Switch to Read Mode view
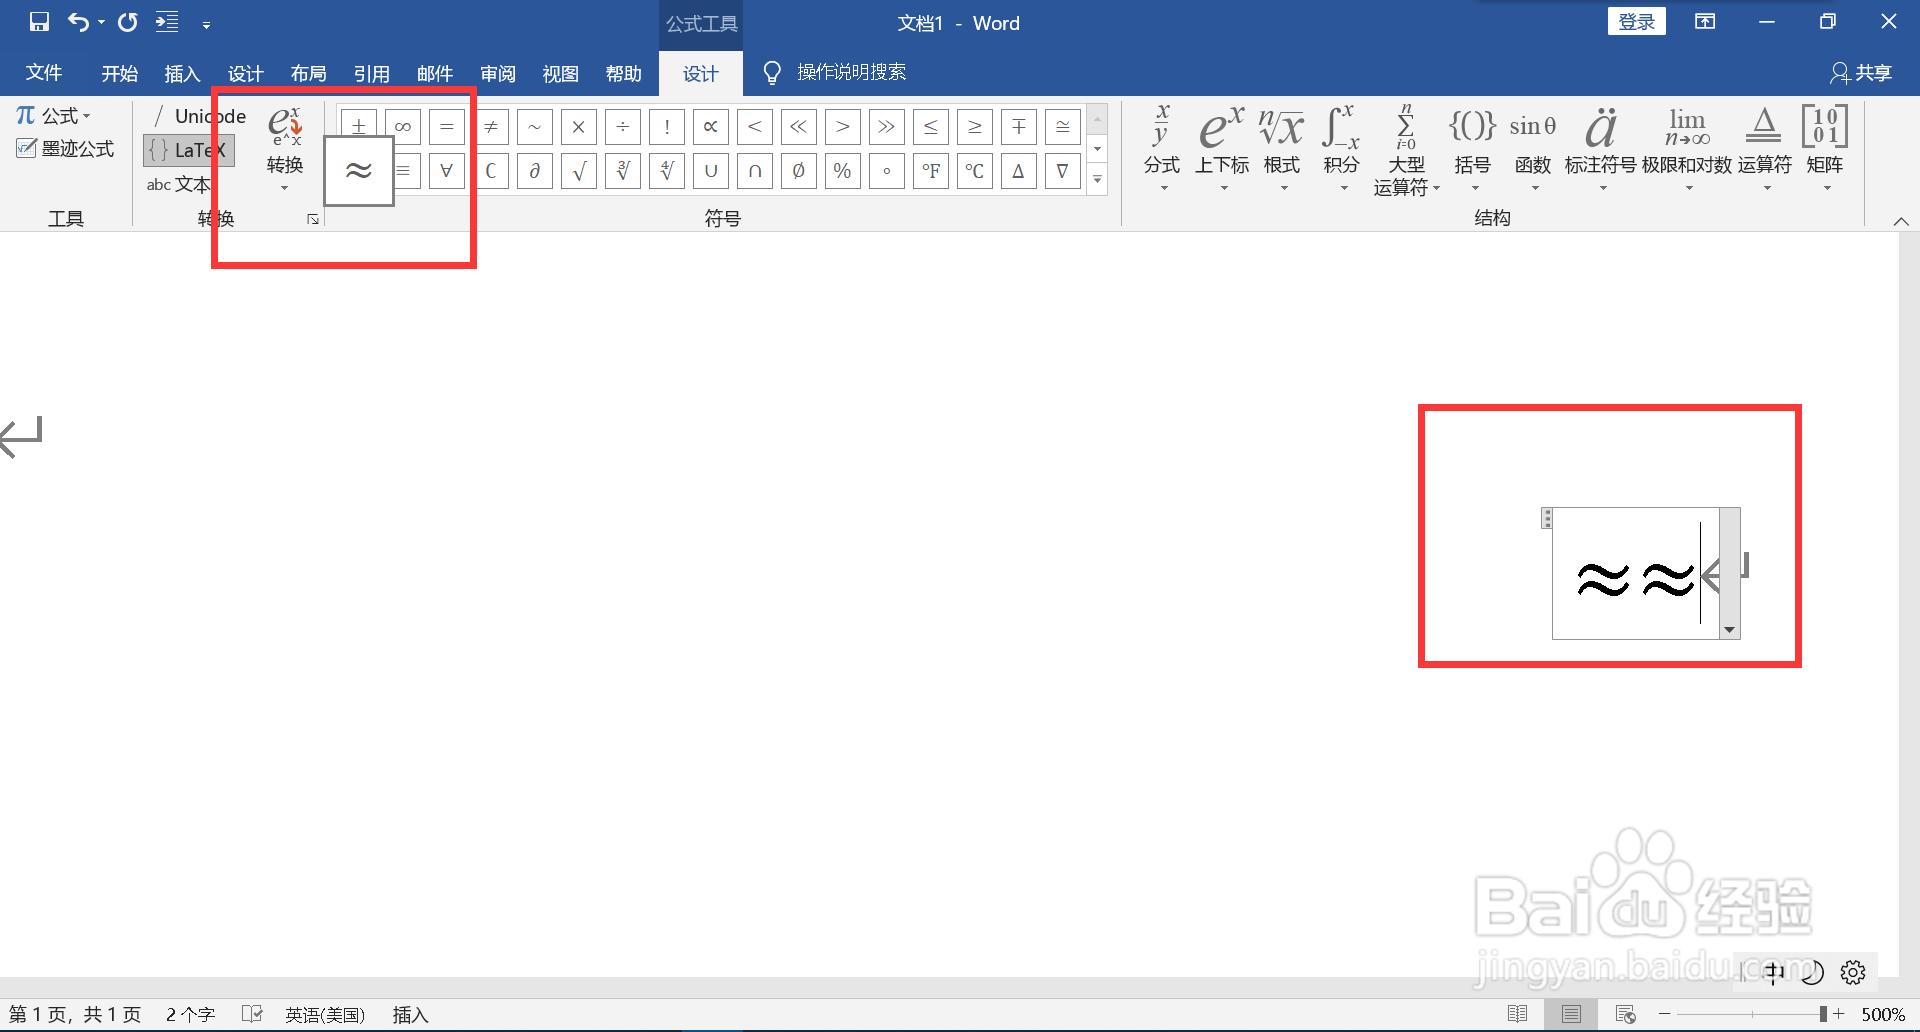The image size is (1920, 1032). click(1517, 1014)
